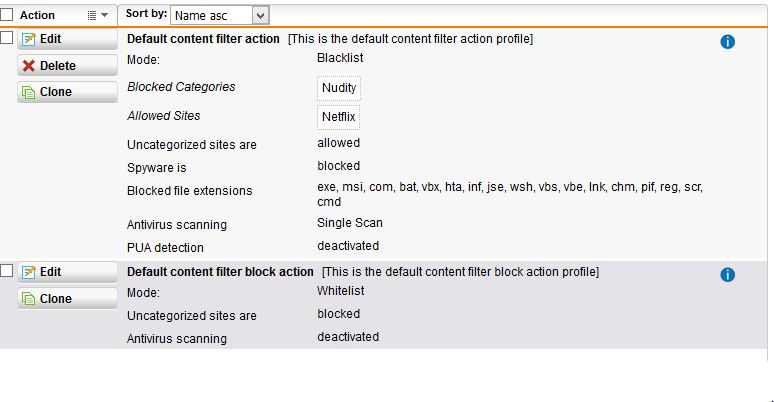Tick the select-all checkbox beside Action

[x=6, y=15]
